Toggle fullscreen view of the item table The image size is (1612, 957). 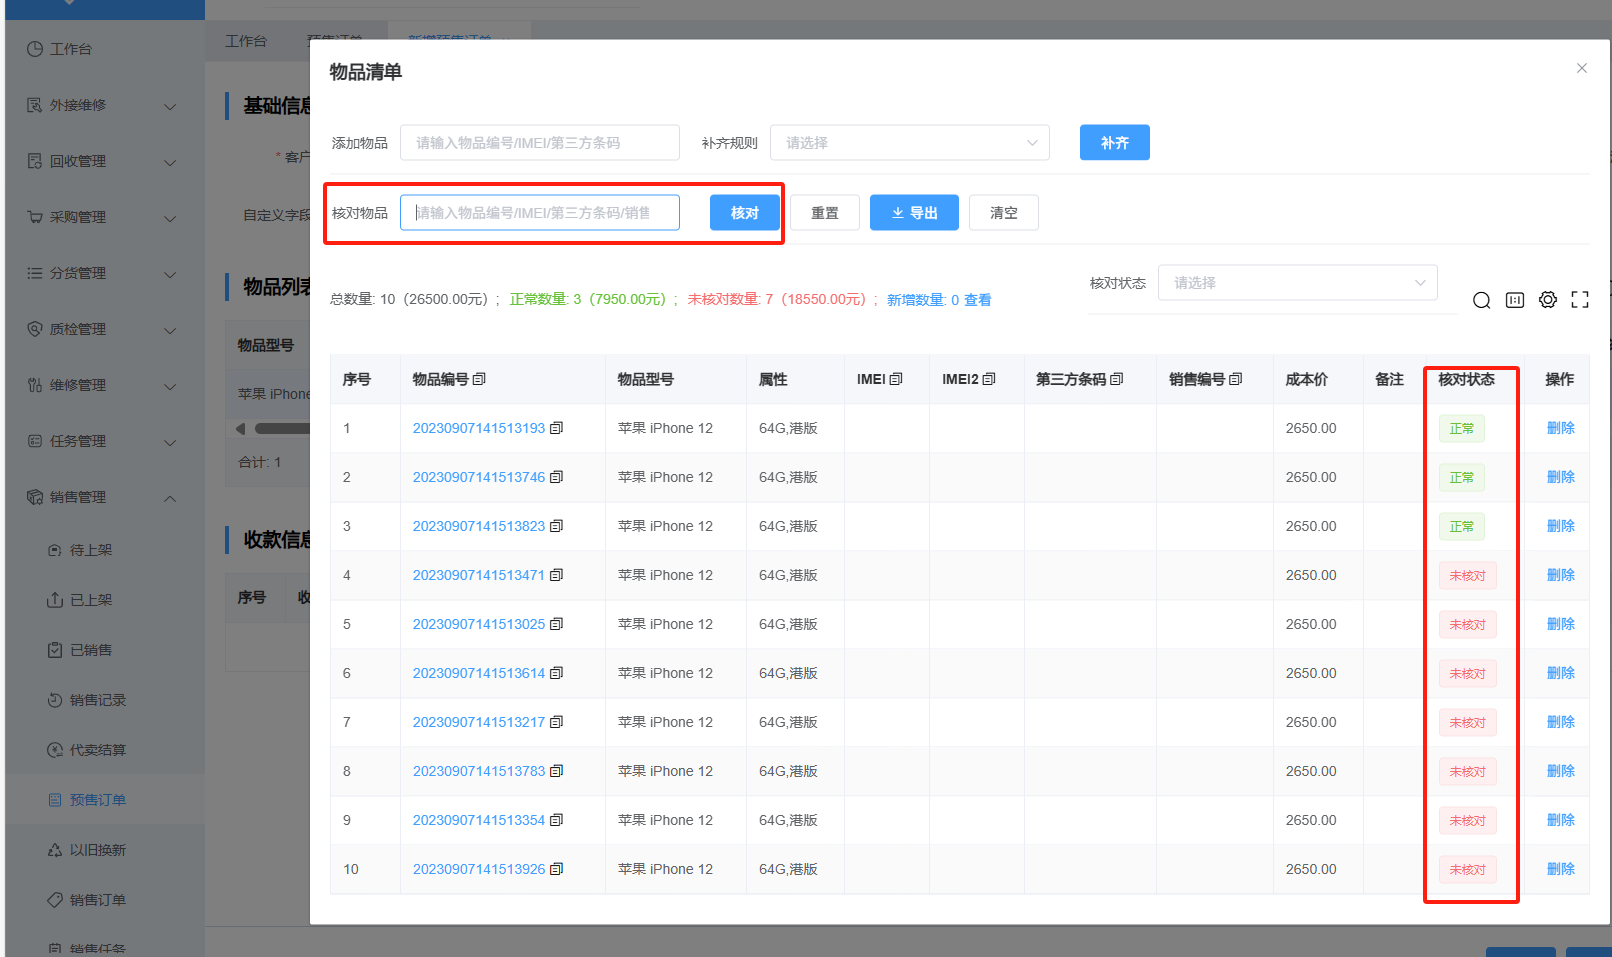click(x=1580, y=300)
